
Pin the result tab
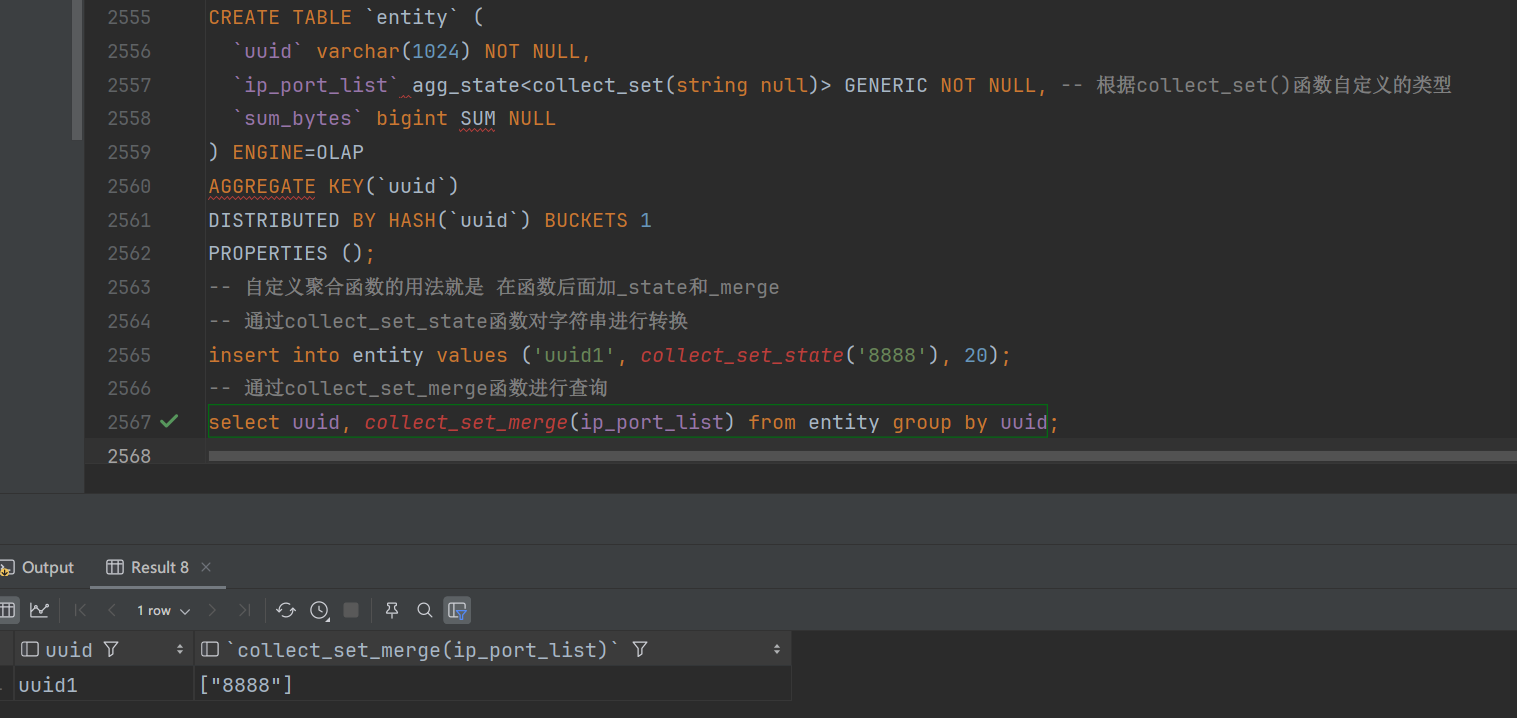click(392, 610)
